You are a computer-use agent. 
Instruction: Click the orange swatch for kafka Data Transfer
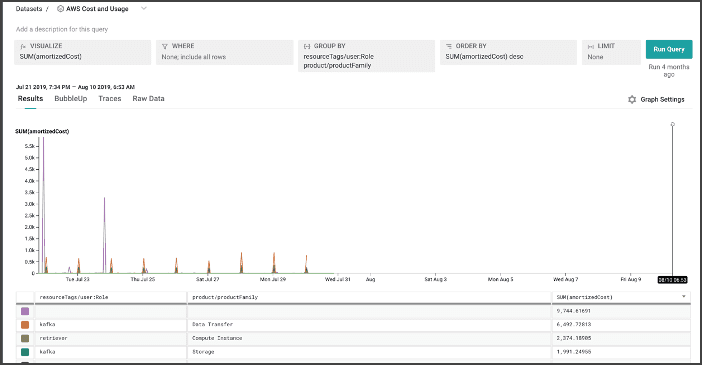pyautogui.click(x=25, y=324)
